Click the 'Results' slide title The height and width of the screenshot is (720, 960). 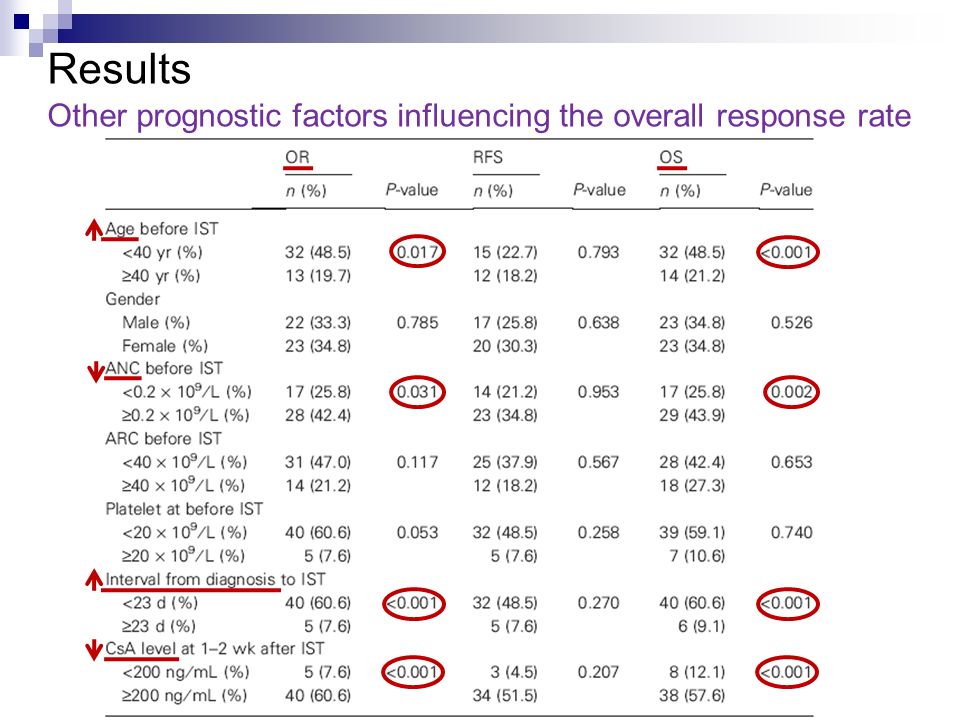click(119, 69)
